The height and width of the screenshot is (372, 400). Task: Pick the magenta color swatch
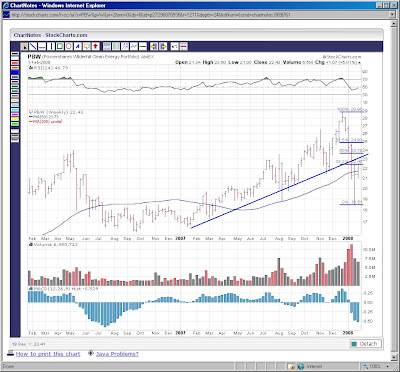coord(15,115)
